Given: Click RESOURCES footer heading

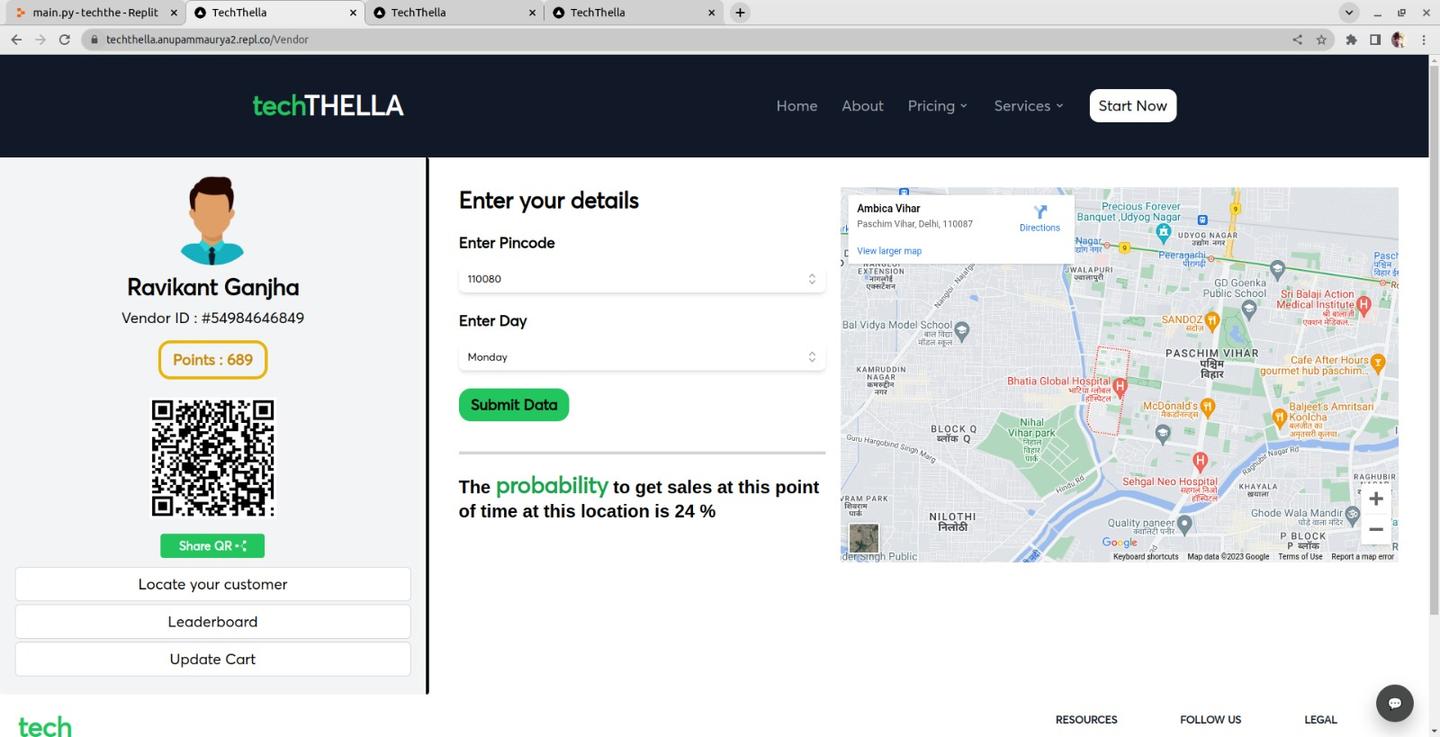Looking at the screenshot, I should (1086, 720).
